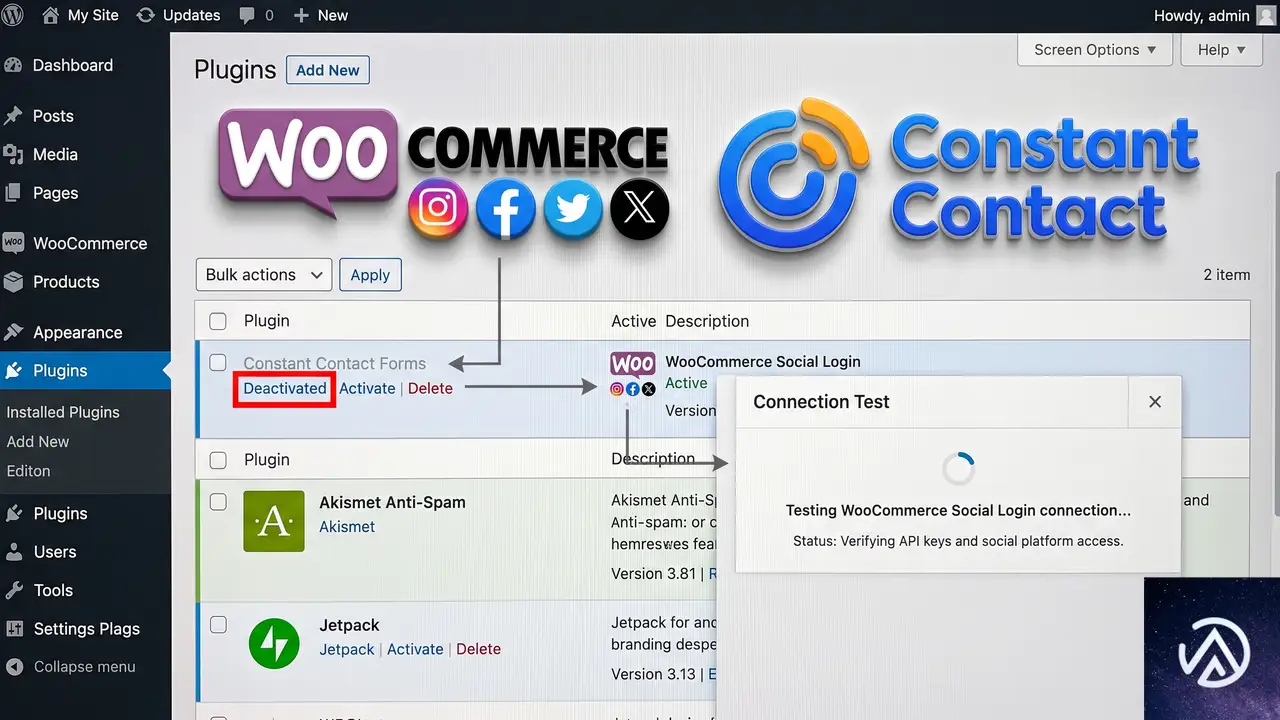Click the Woo icon beside WooCommerce Social Login

click(633, 363)
